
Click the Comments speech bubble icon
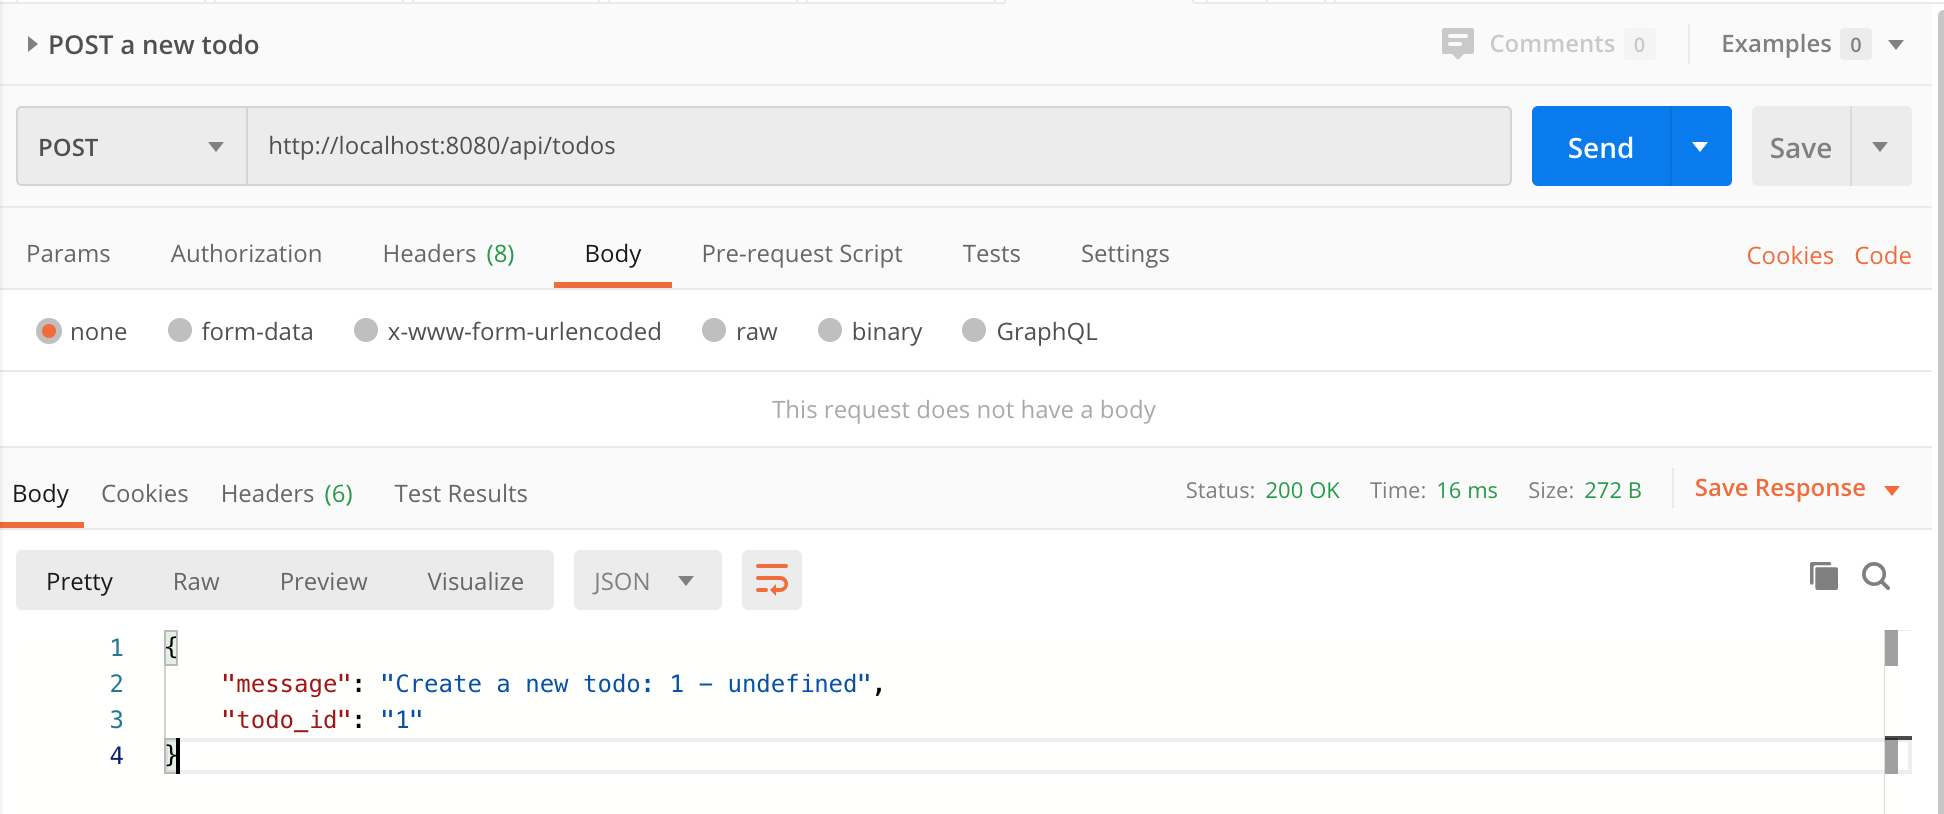pos(1457,44)
